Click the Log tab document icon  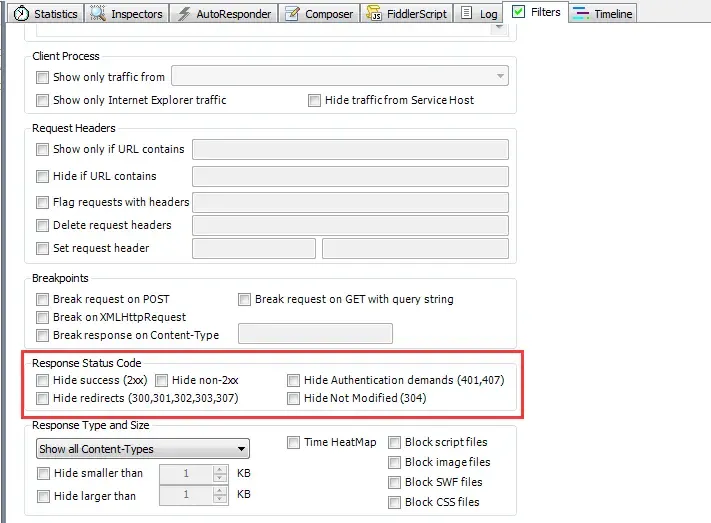tap(467, 14)
